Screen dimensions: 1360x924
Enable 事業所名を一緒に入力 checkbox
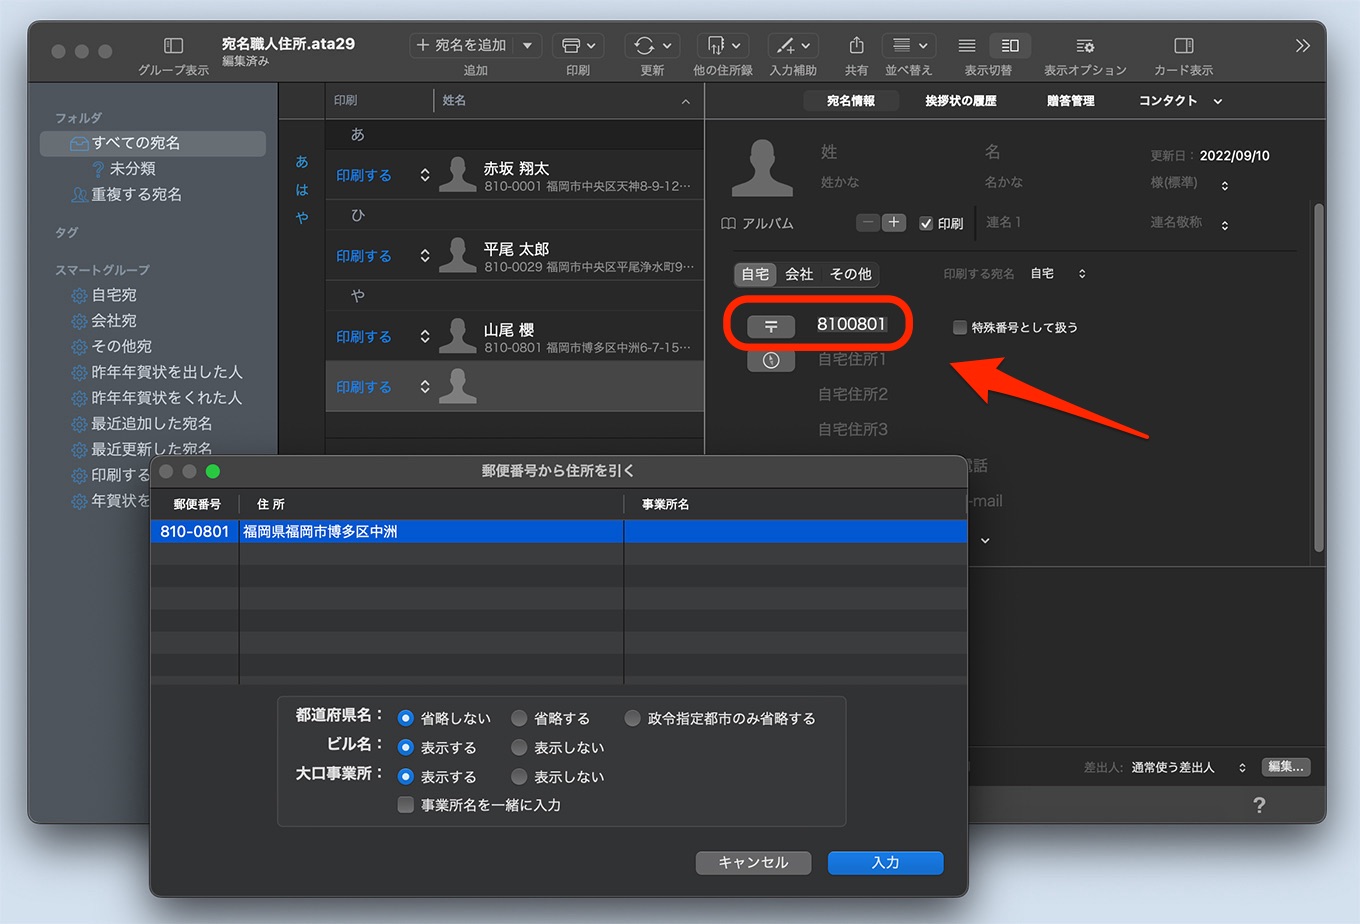click(406, 805)
